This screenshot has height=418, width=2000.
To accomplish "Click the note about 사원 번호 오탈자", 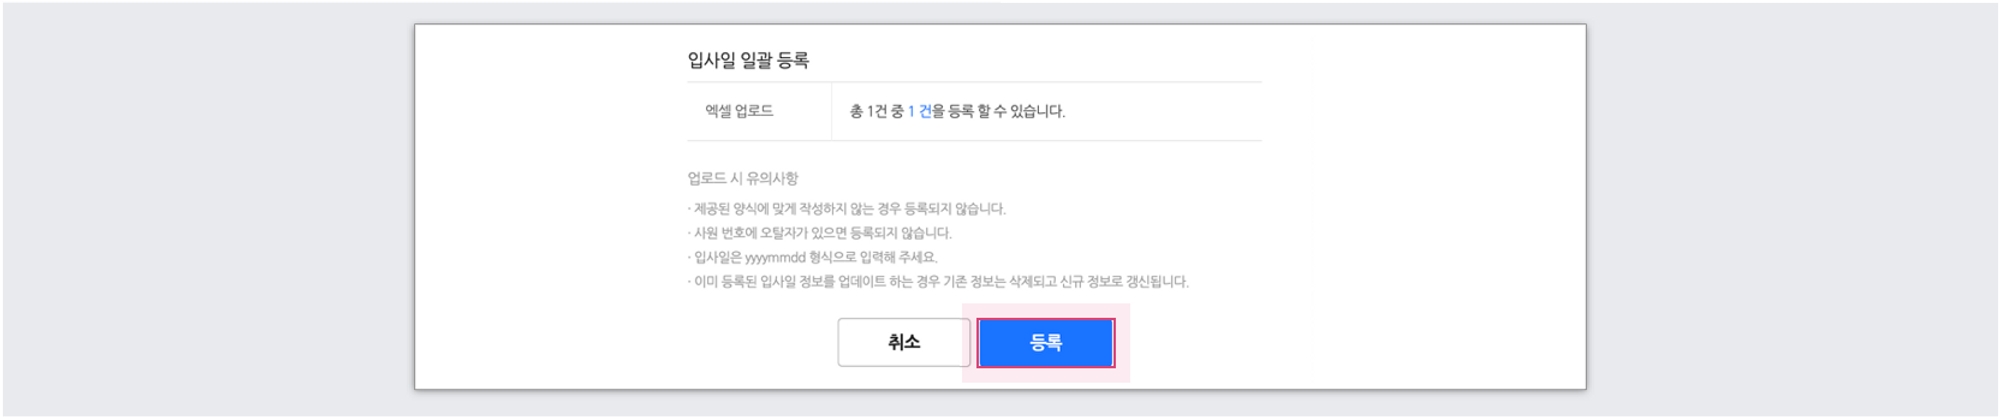I will pos(820,233).
